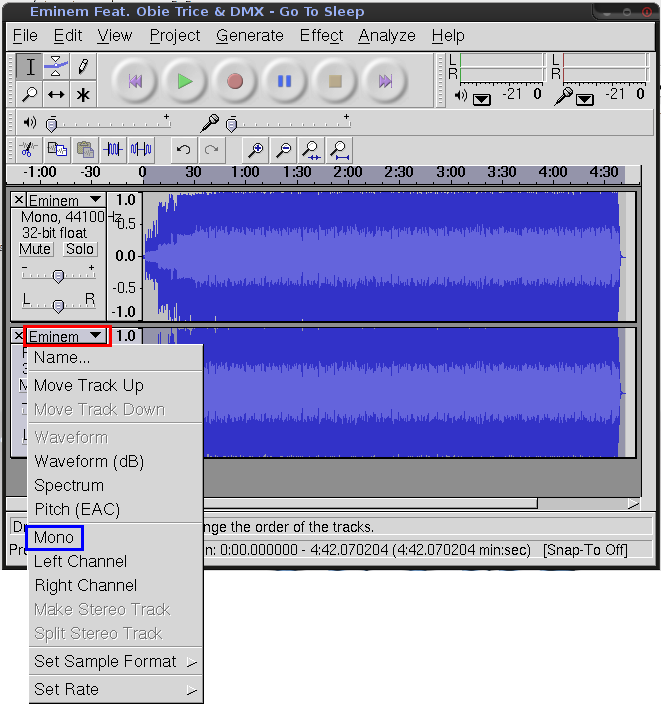This screenshot has height=704, width=661.
Task: Switch track display to Spectrum
Action: pos(116,486)
